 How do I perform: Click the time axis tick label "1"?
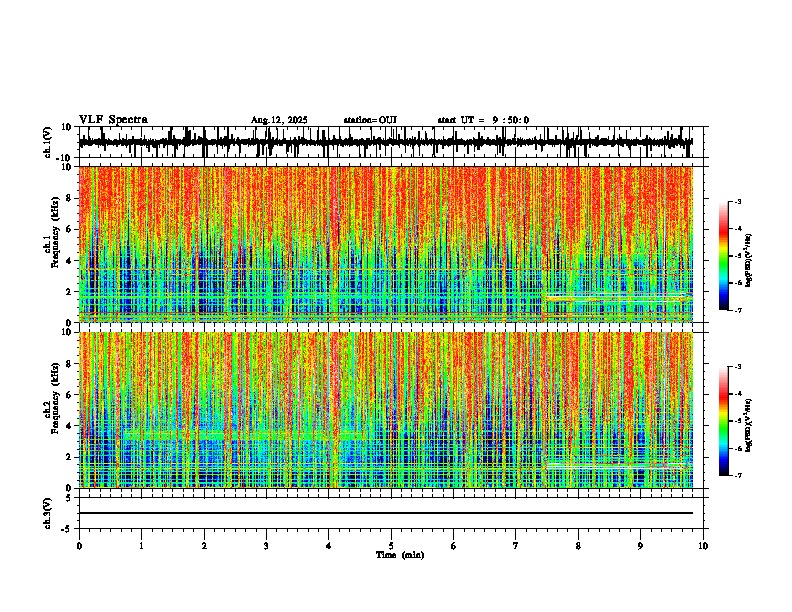click(x=141, y=546)
